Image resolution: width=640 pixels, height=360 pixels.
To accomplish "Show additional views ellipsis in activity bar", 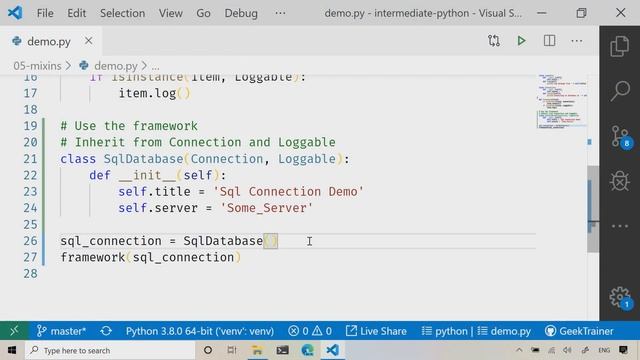I will tap(620, 226).
